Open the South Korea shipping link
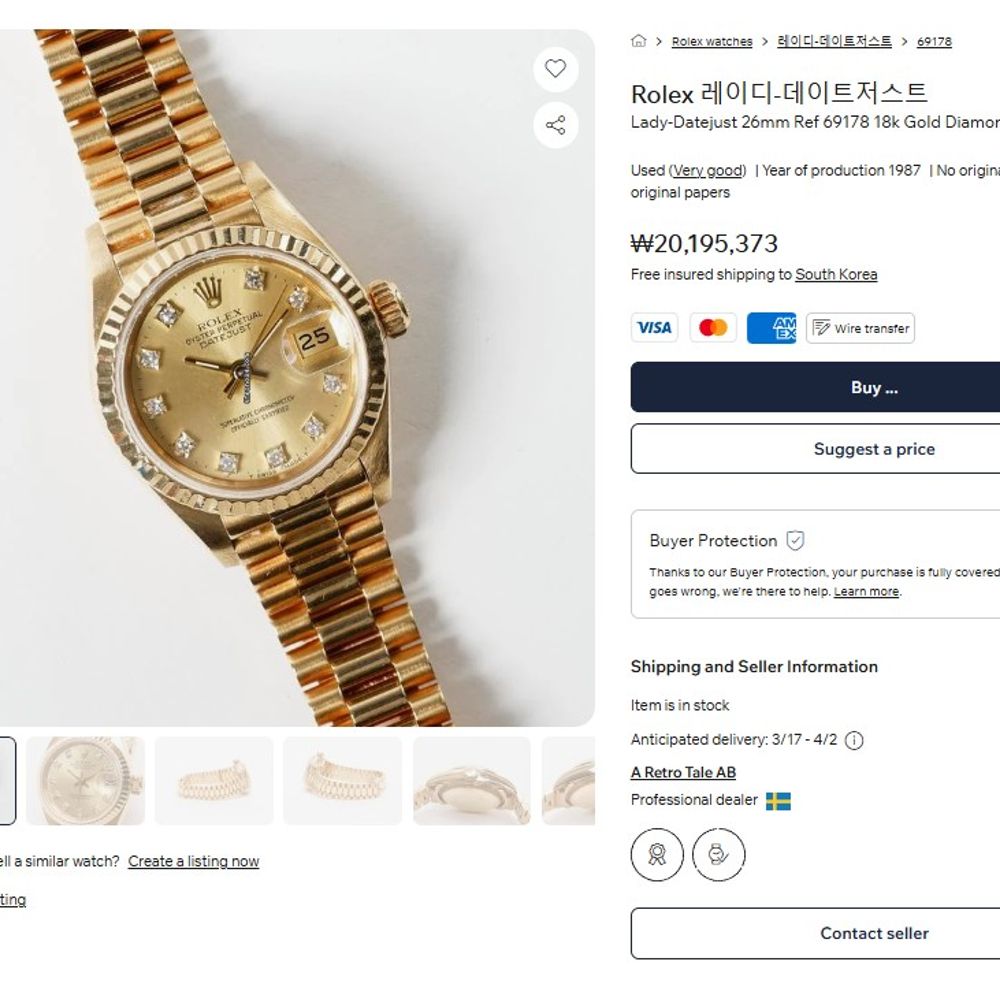 pos(836,274)
